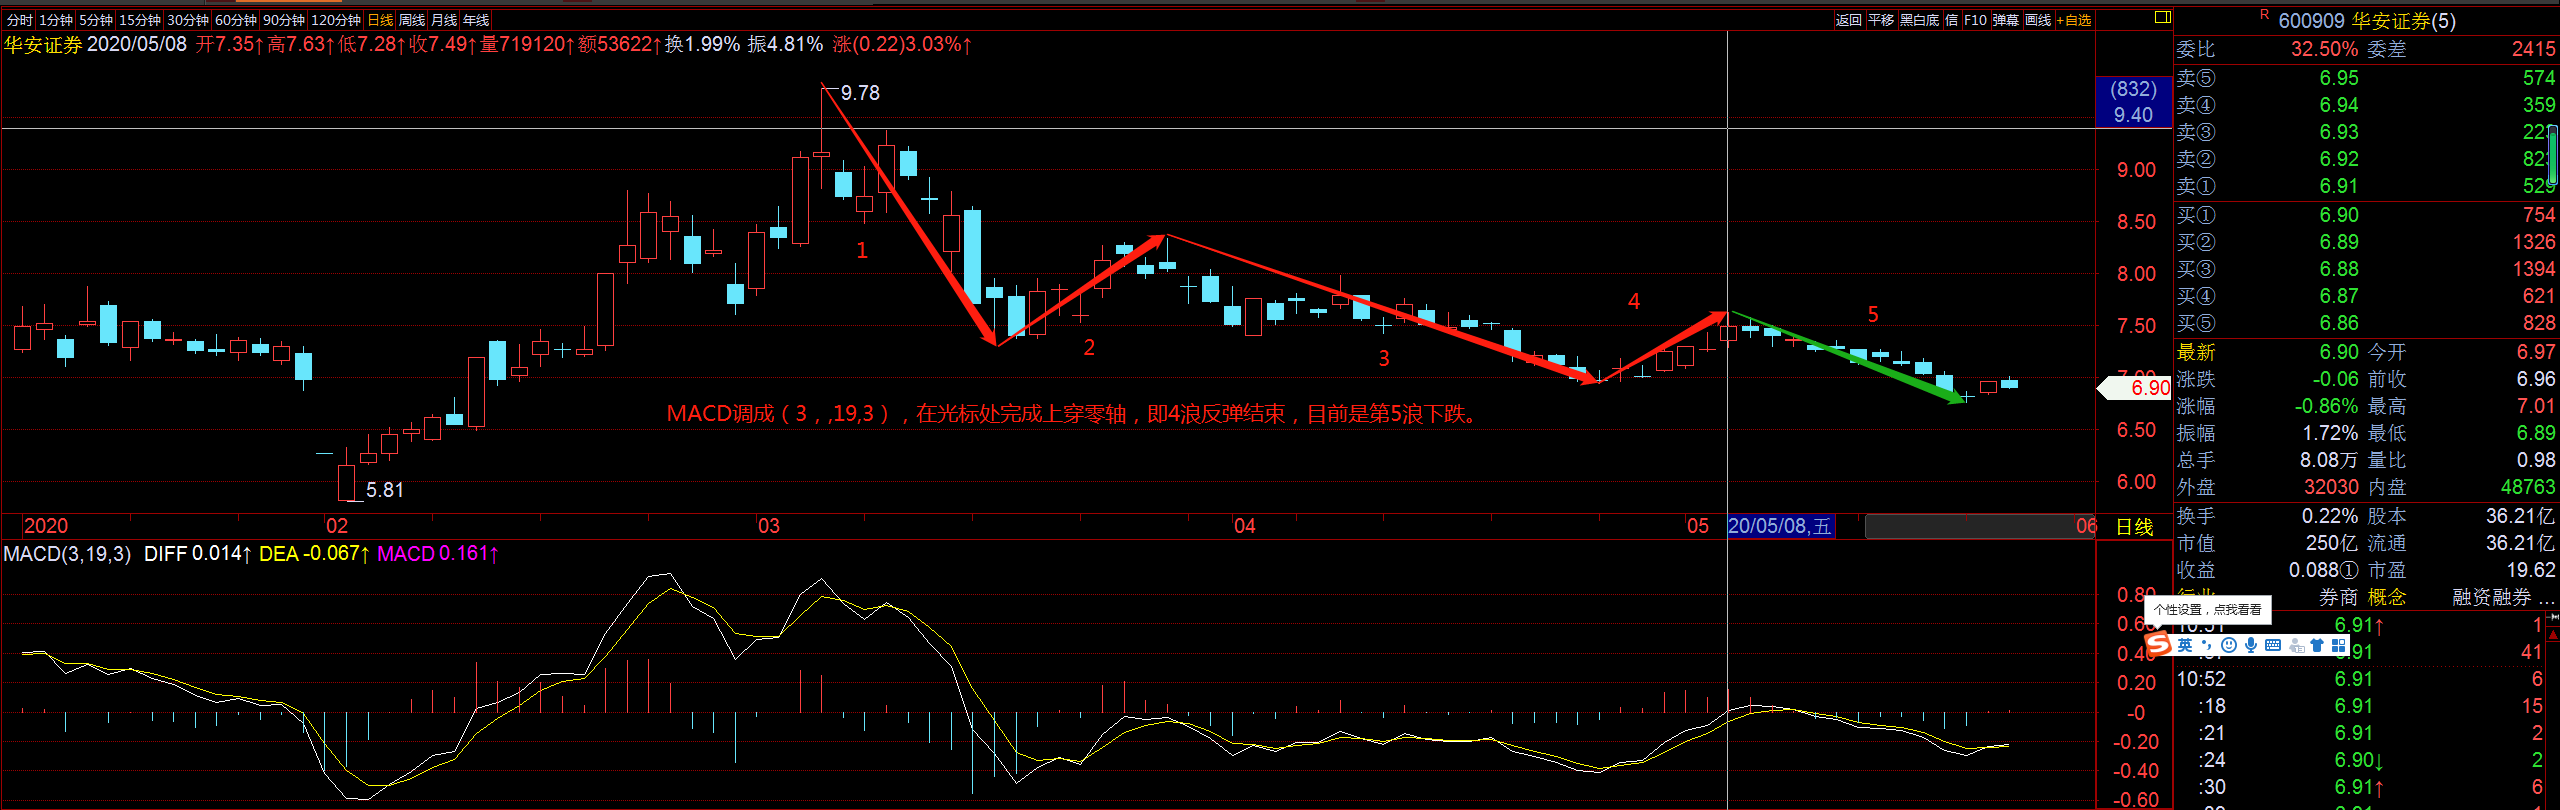The image size is (2560, 810).
Task: Click the 买⑤ bid row at 6.86
Action: click(2366, 323)
